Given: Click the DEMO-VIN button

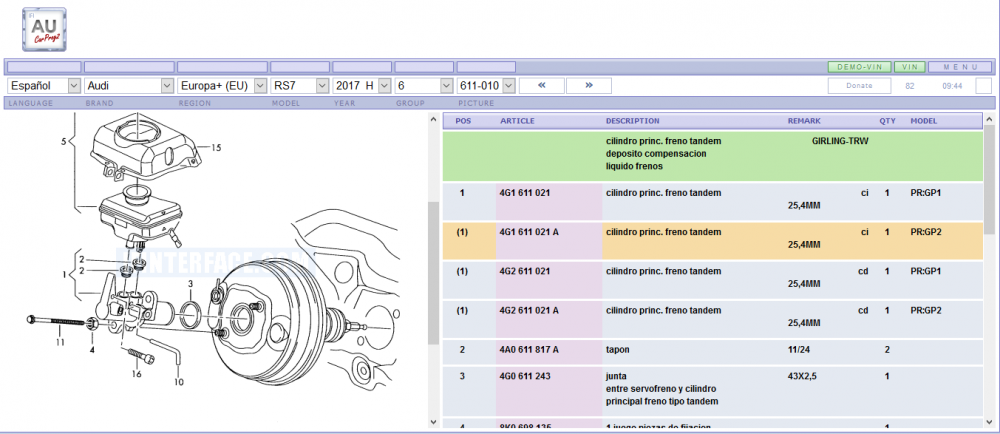Looking at the screenshot, I should pyautogui.click(x=859, y=67).
